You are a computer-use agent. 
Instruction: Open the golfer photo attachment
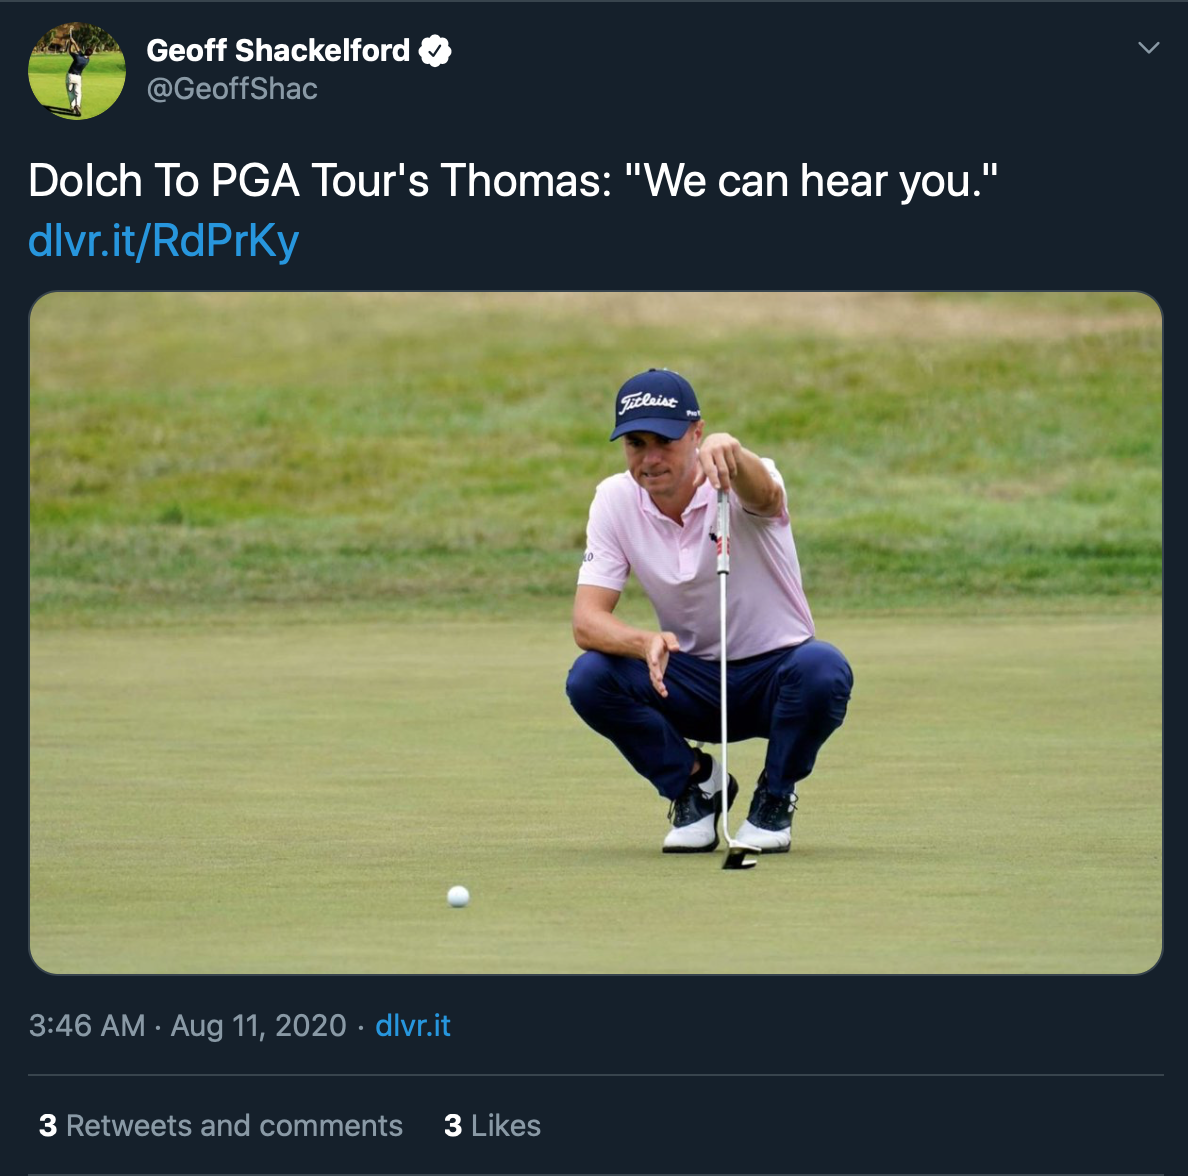tap(596, 633)
